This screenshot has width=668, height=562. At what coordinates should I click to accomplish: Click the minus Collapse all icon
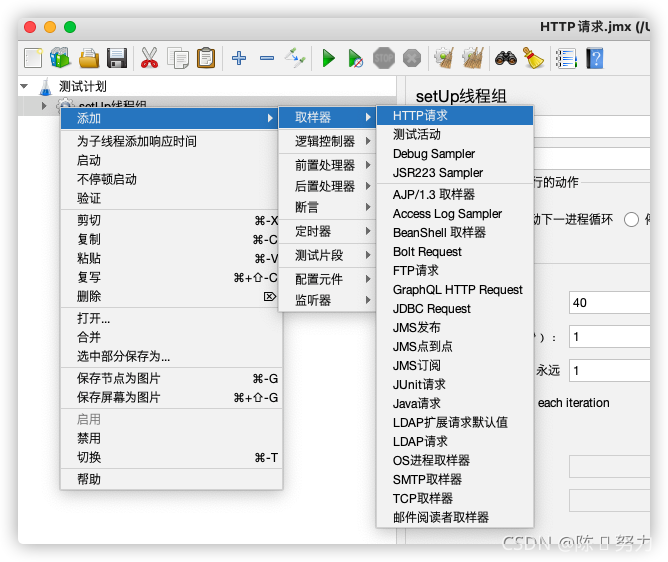[x=267, y=58]
